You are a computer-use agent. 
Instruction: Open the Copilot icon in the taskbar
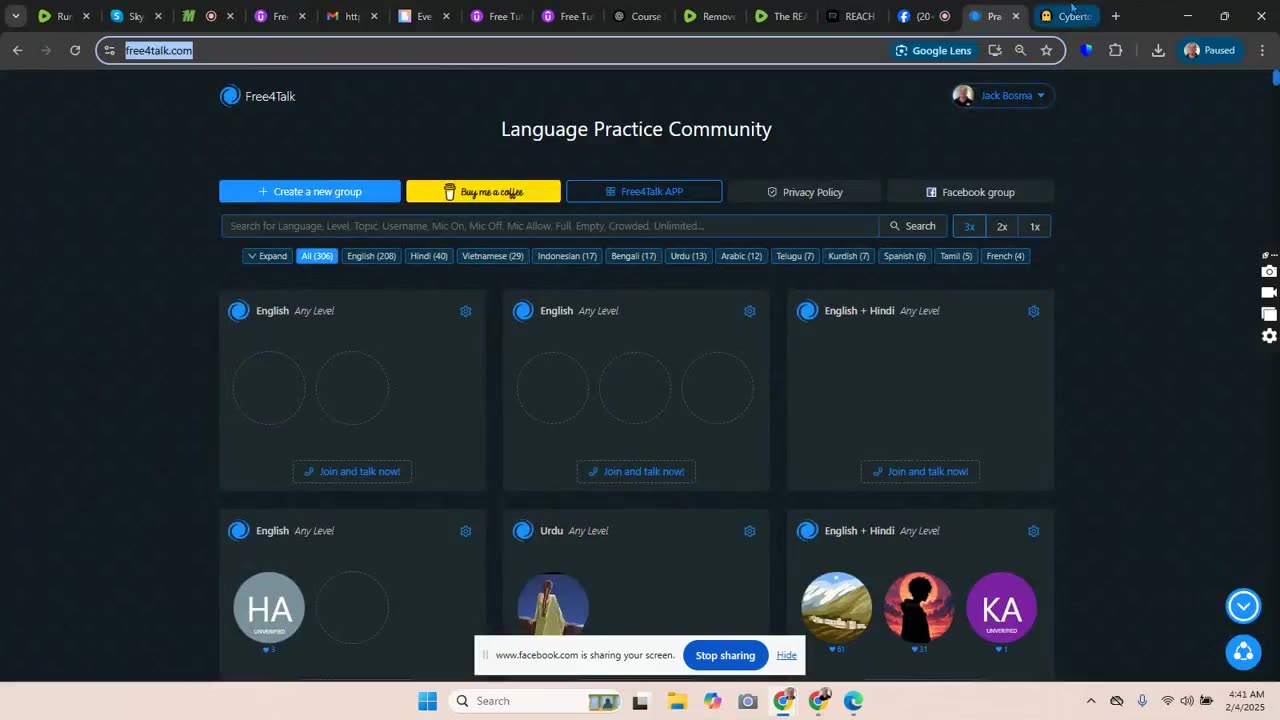click(712, 701)
